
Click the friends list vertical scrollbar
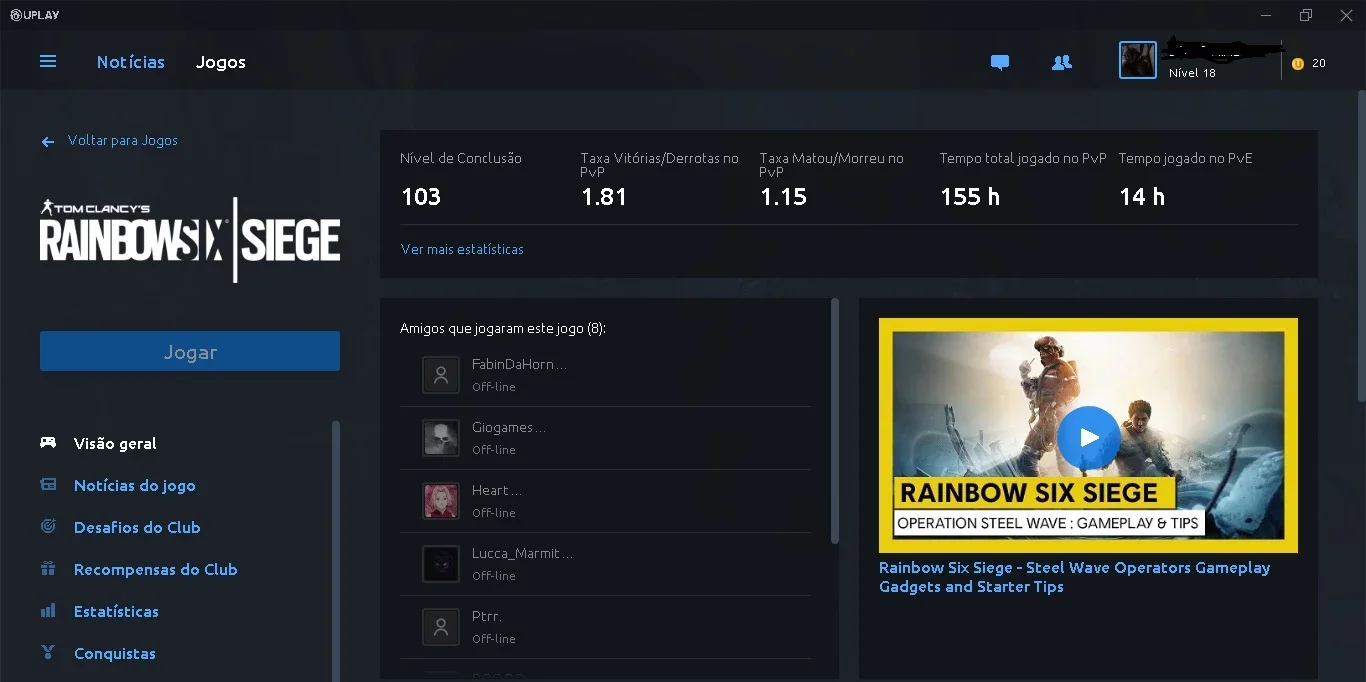click(x=835, y=420)
